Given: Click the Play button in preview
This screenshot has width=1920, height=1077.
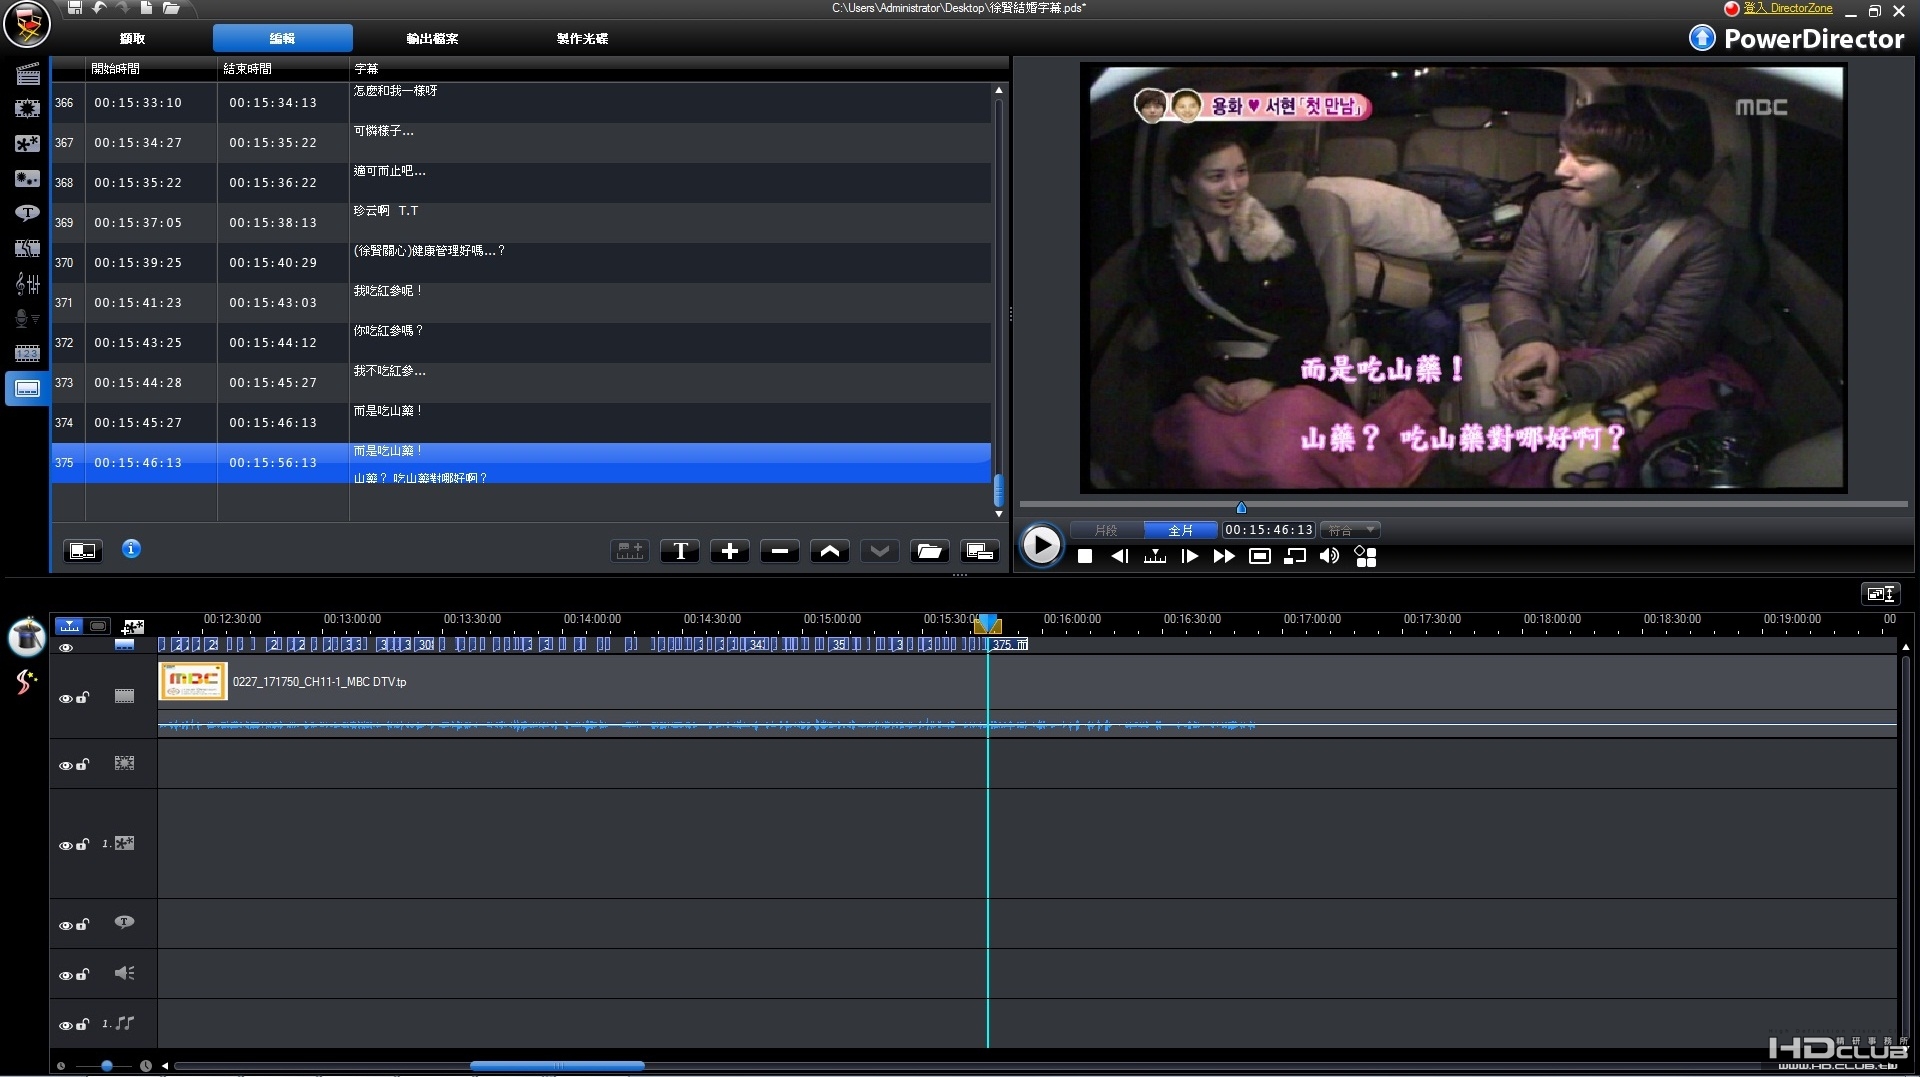Looking at the screenshot, I should tap(1041, 546).
